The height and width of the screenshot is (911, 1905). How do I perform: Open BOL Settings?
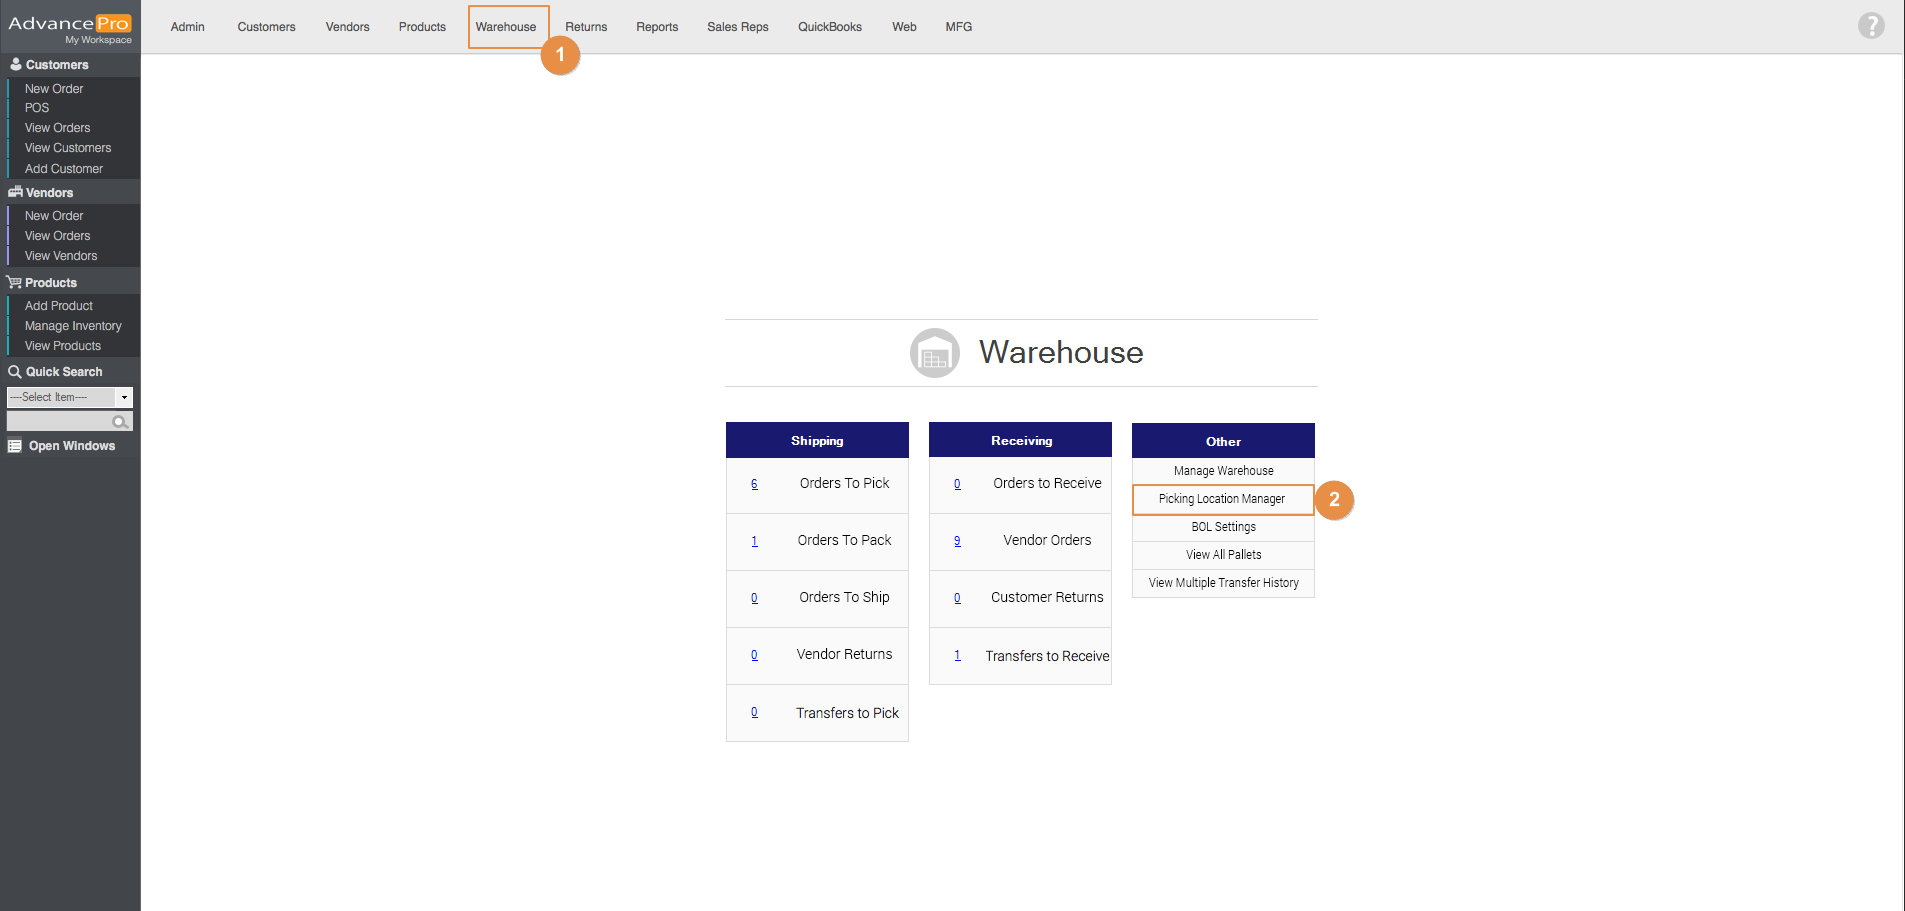point(1223,527)
